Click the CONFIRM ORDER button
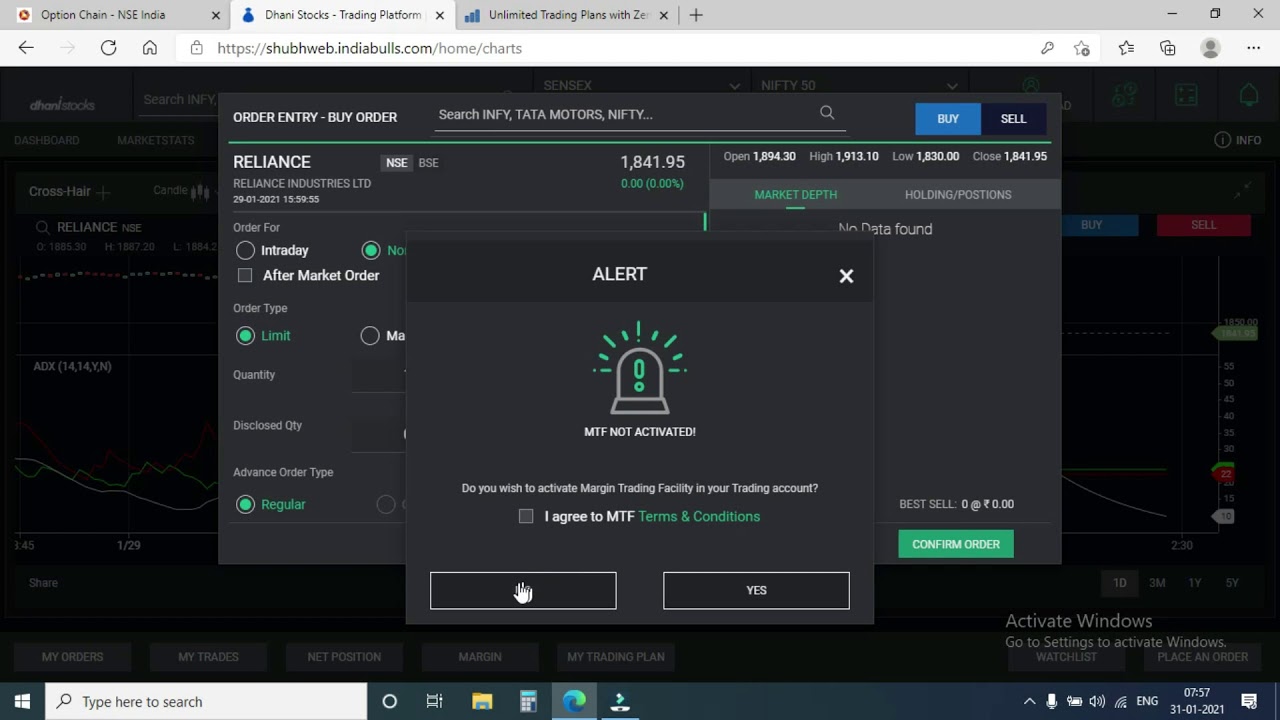The width and height of the screenshot is (1280, 720). click(x=956, y=544)
